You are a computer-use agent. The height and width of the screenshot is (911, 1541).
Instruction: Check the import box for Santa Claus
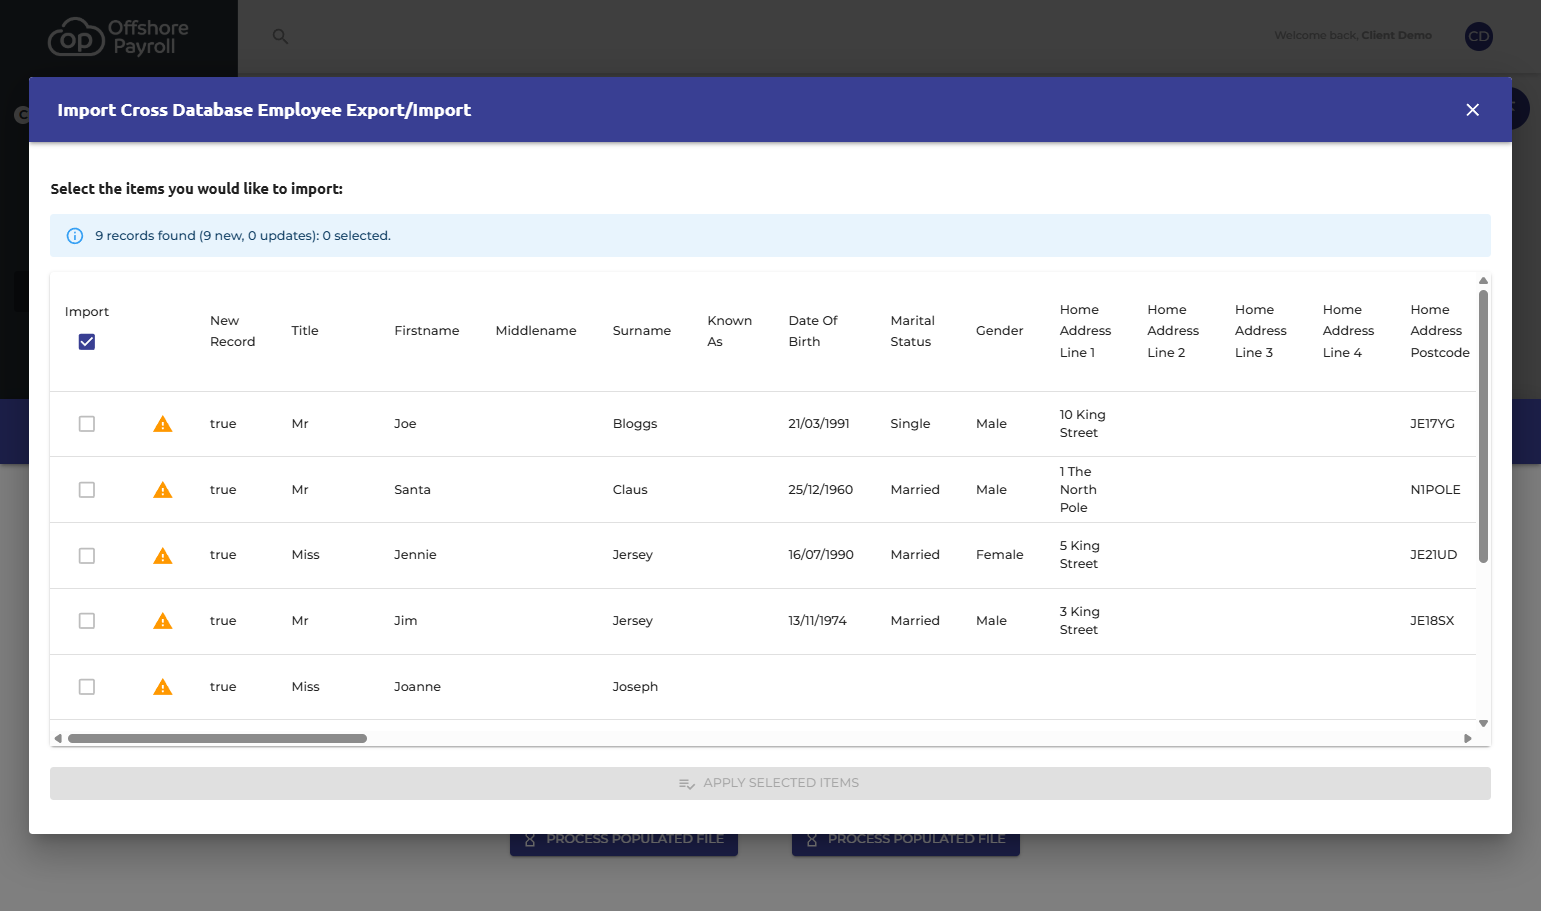[x=87, y=490]
